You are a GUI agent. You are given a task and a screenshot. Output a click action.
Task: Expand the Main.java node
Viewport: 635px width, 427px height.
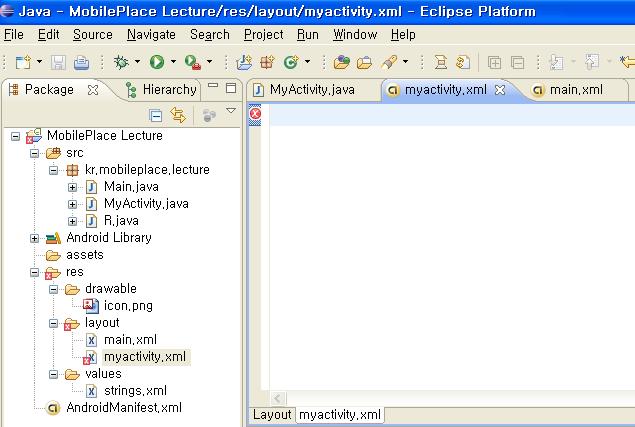coord(72,187)
